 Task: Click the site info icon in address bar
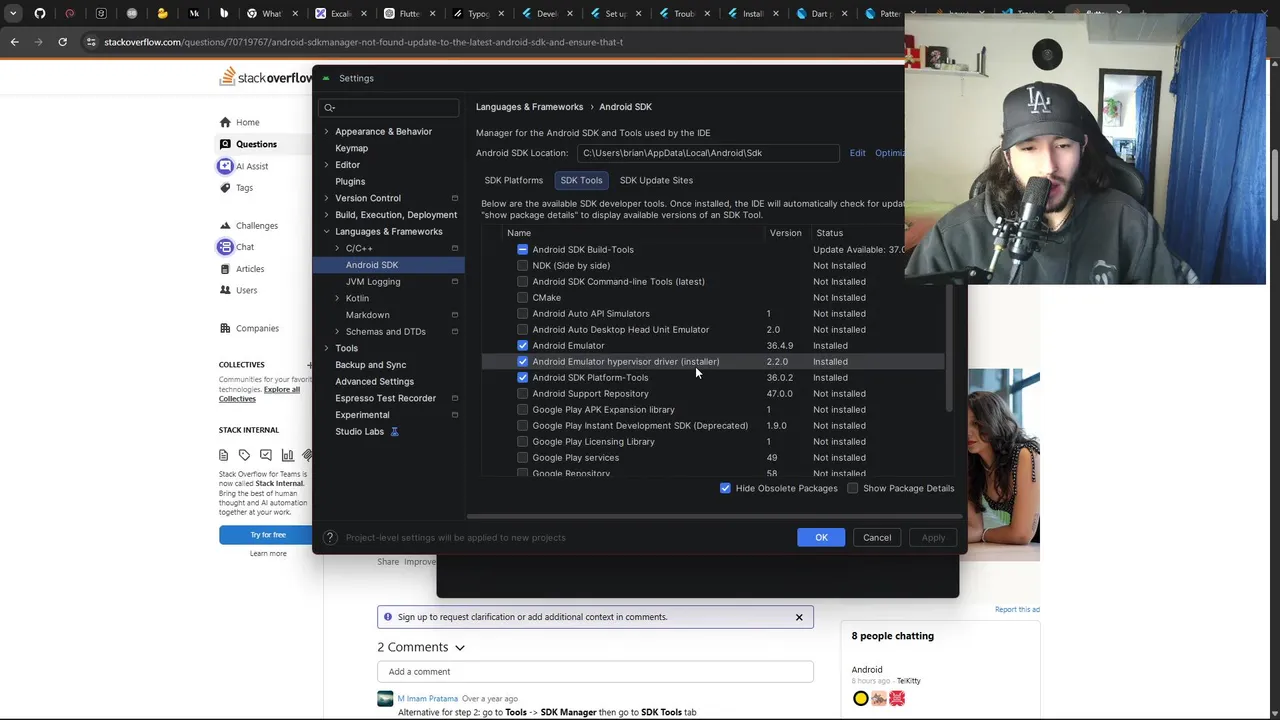(x=91, y=42)
